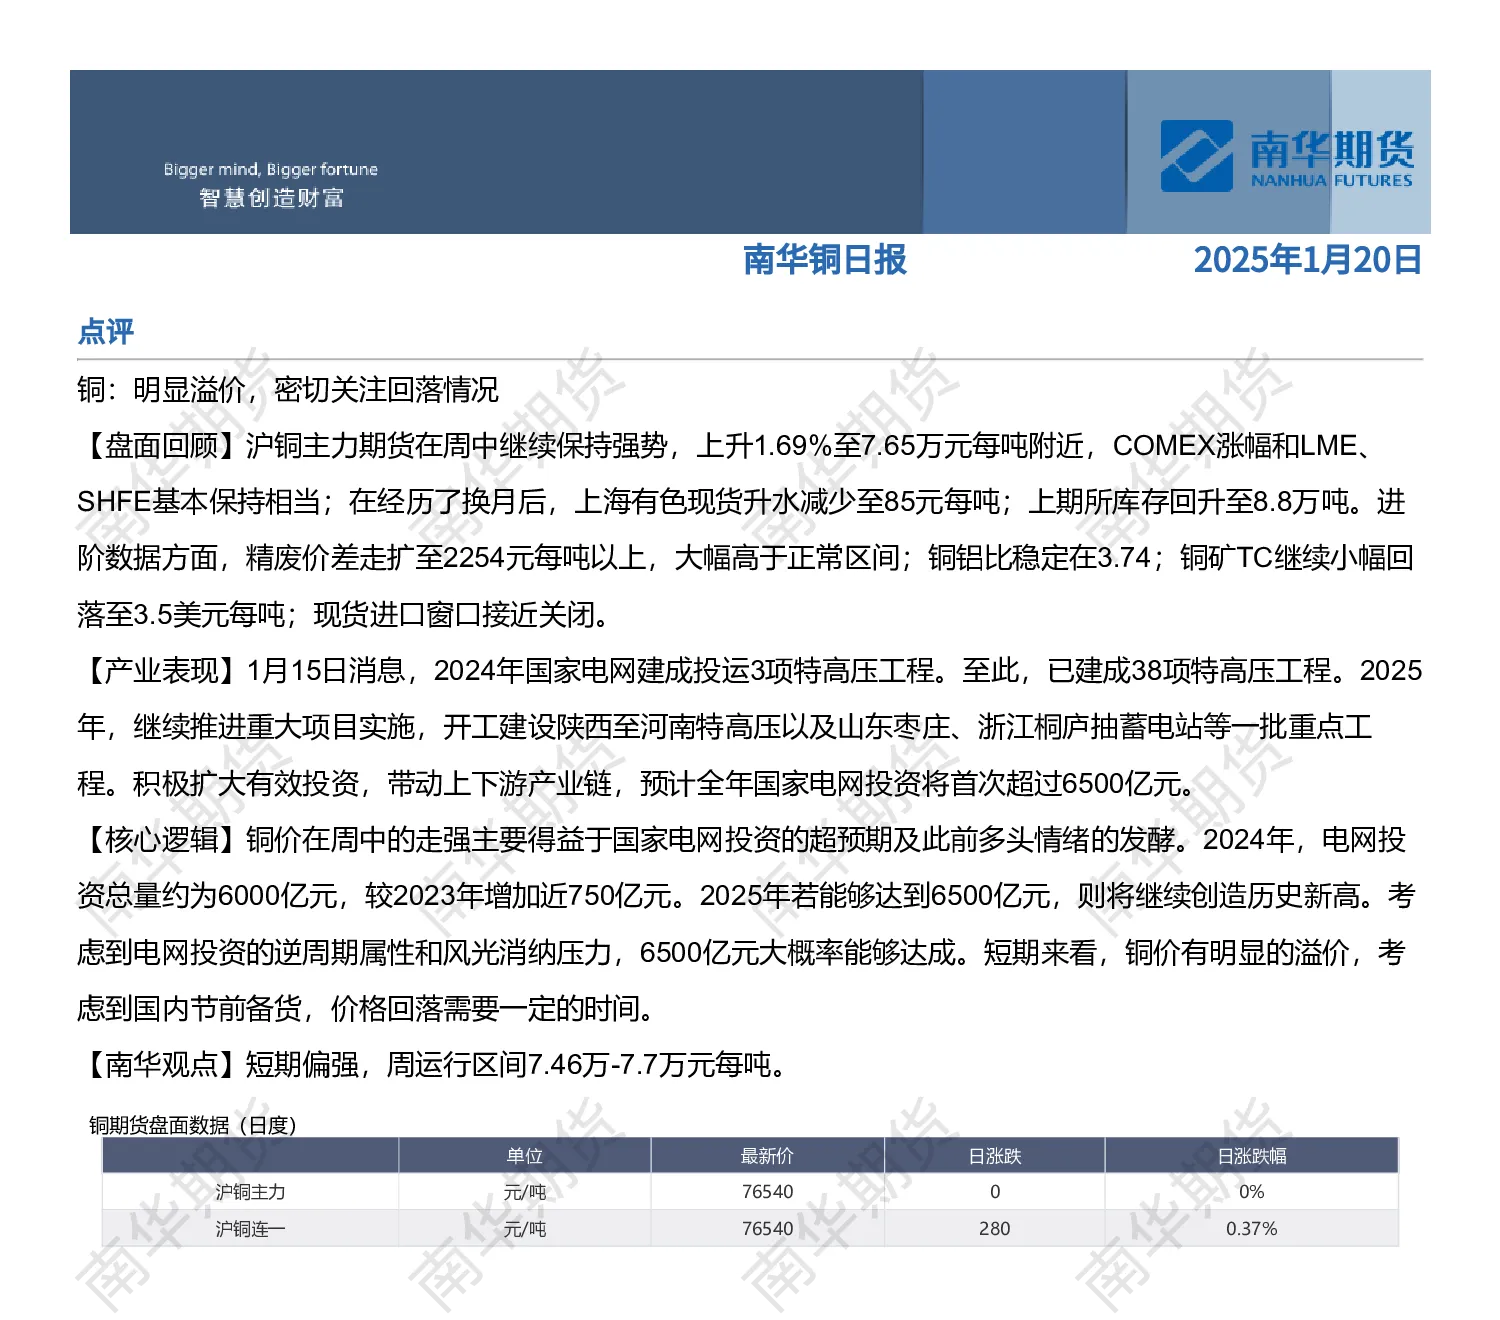This screenshot has height=1320, width=1500.
Task: Click the 76540 price in 沪铜连一 row
Action: (767, 1229)
